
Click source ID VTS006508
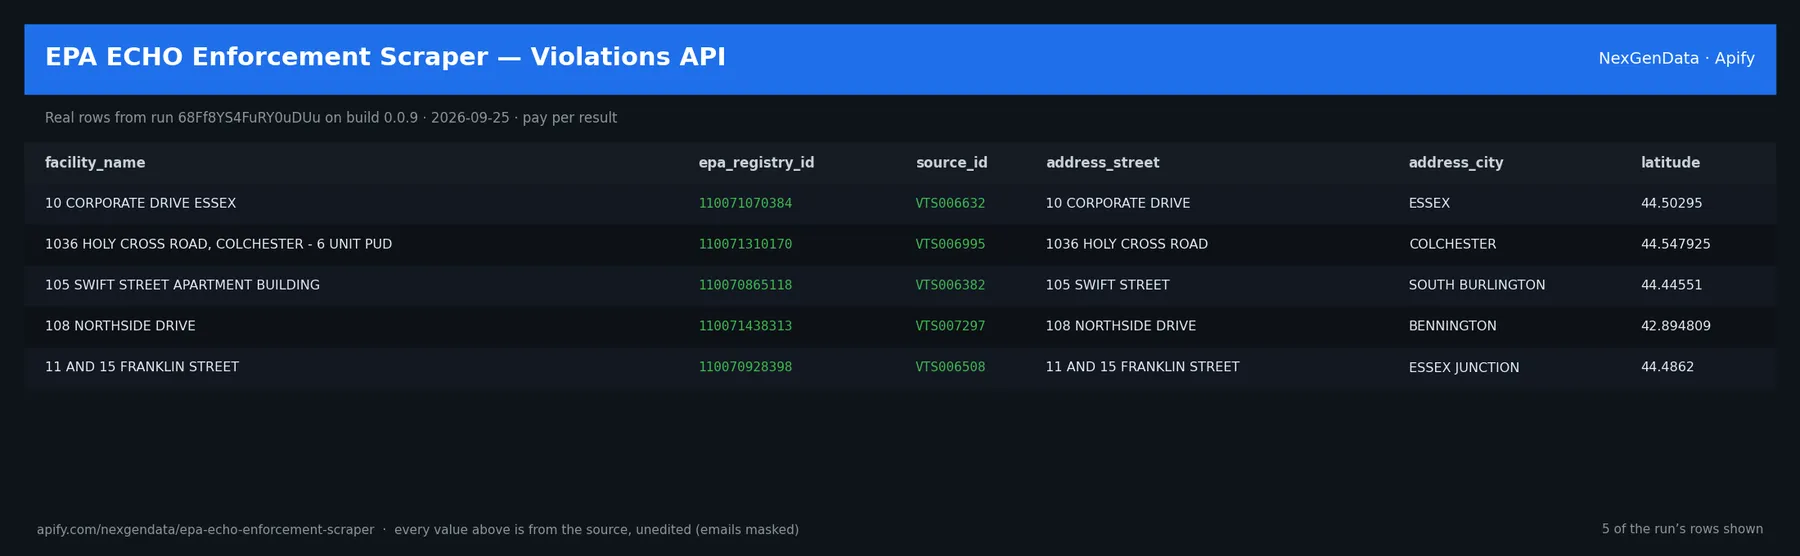pos(950,367)
